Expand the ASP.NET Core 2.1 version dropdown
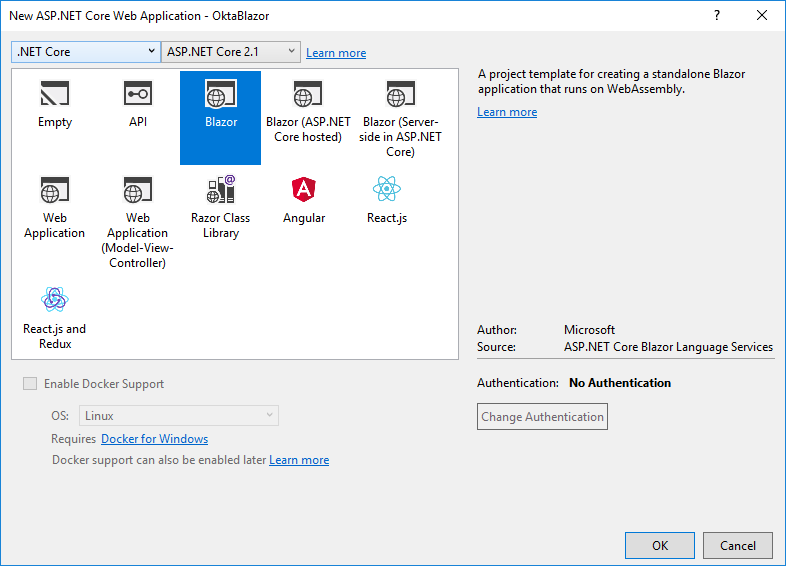The width and height of the screenshot is (786, 566). pos(231,51)
